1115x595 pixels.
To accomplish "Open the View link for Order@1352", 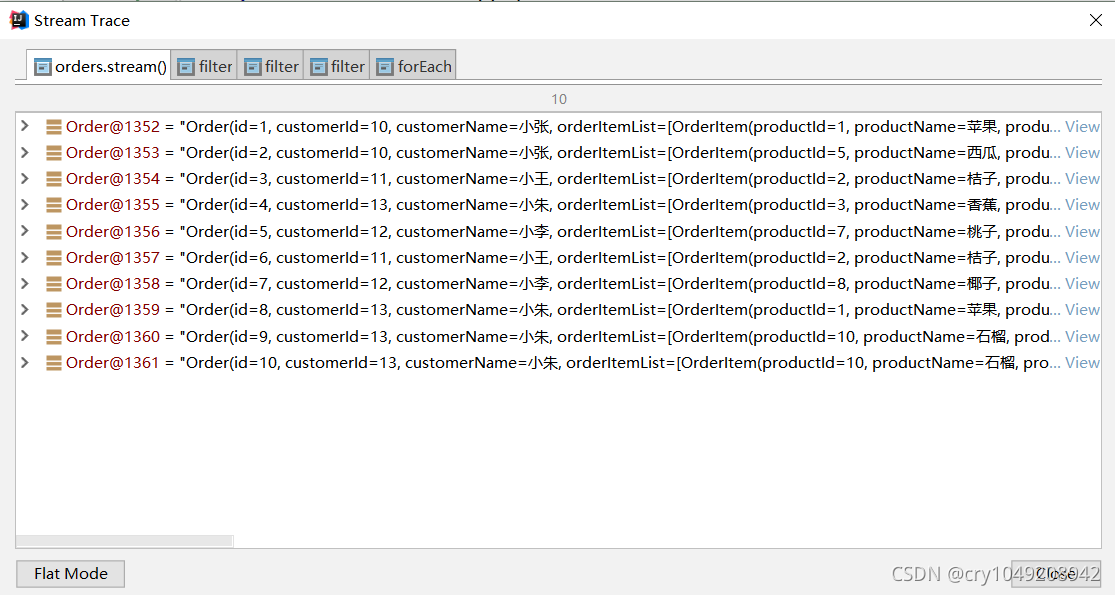I will (1082, 126).
